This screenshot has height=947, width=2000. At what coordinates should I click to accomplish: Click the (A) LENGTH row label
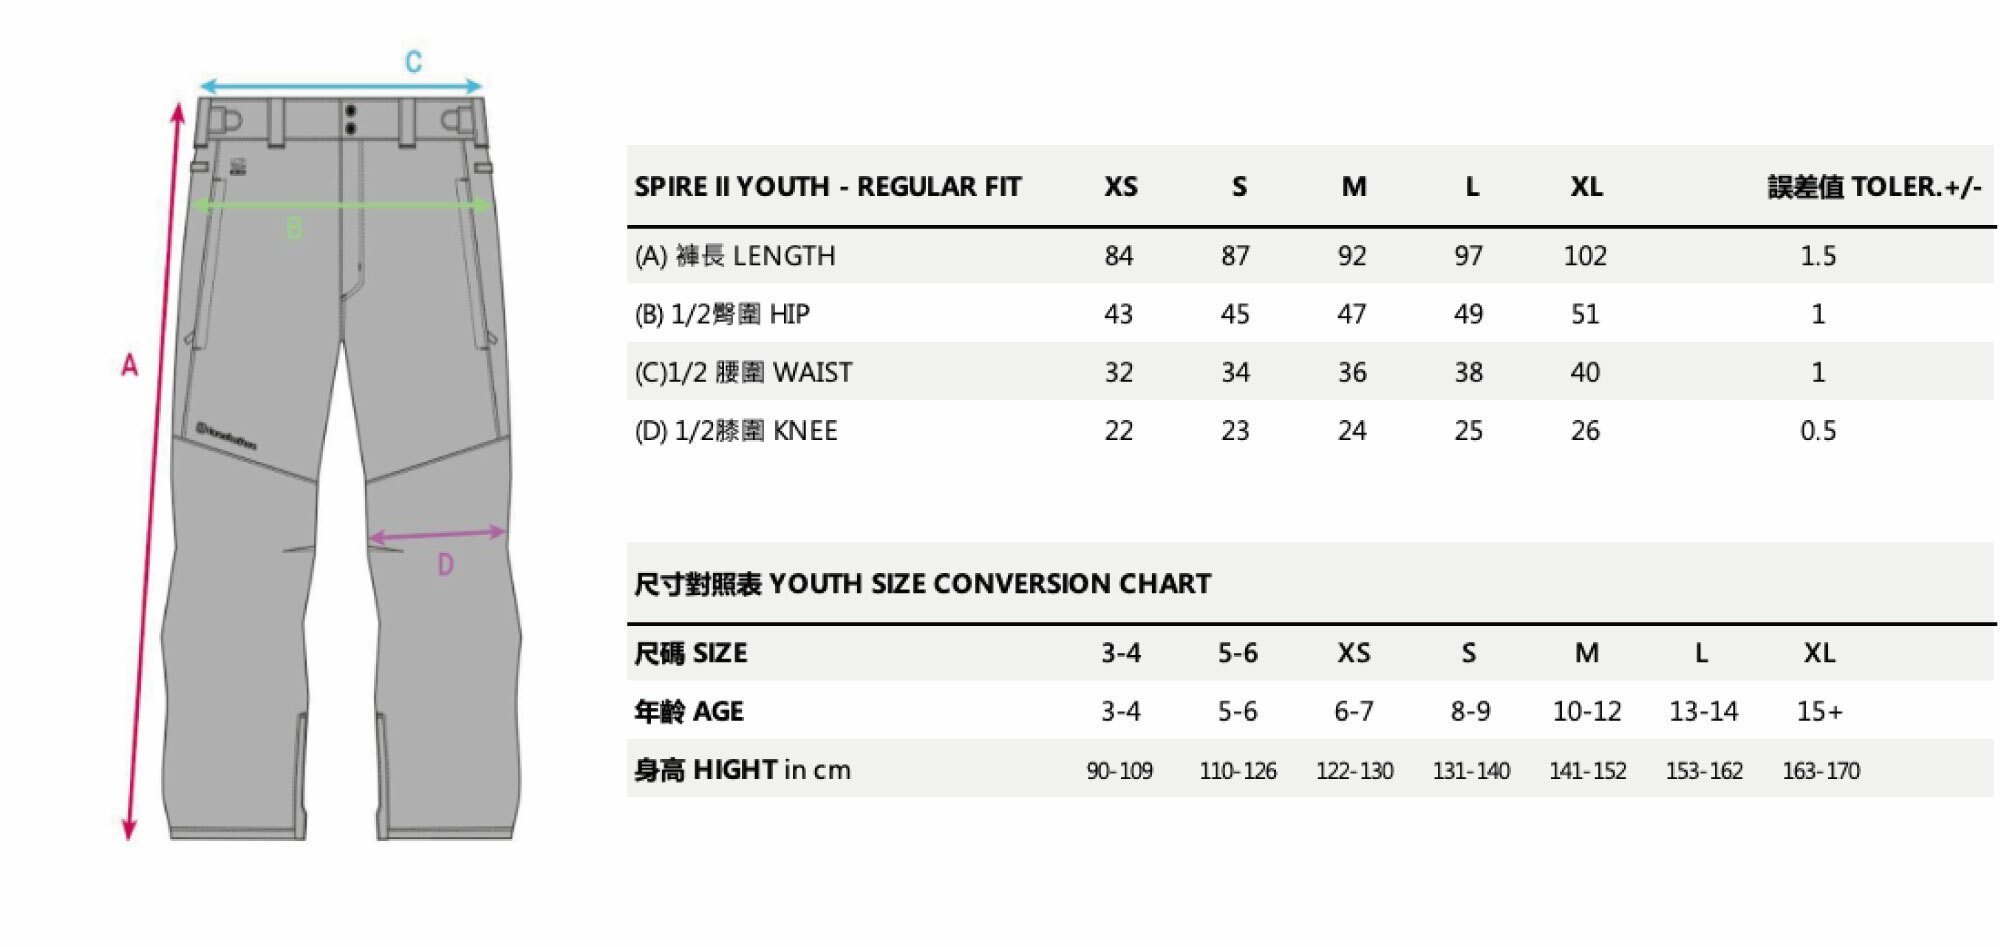coord(735,256)
